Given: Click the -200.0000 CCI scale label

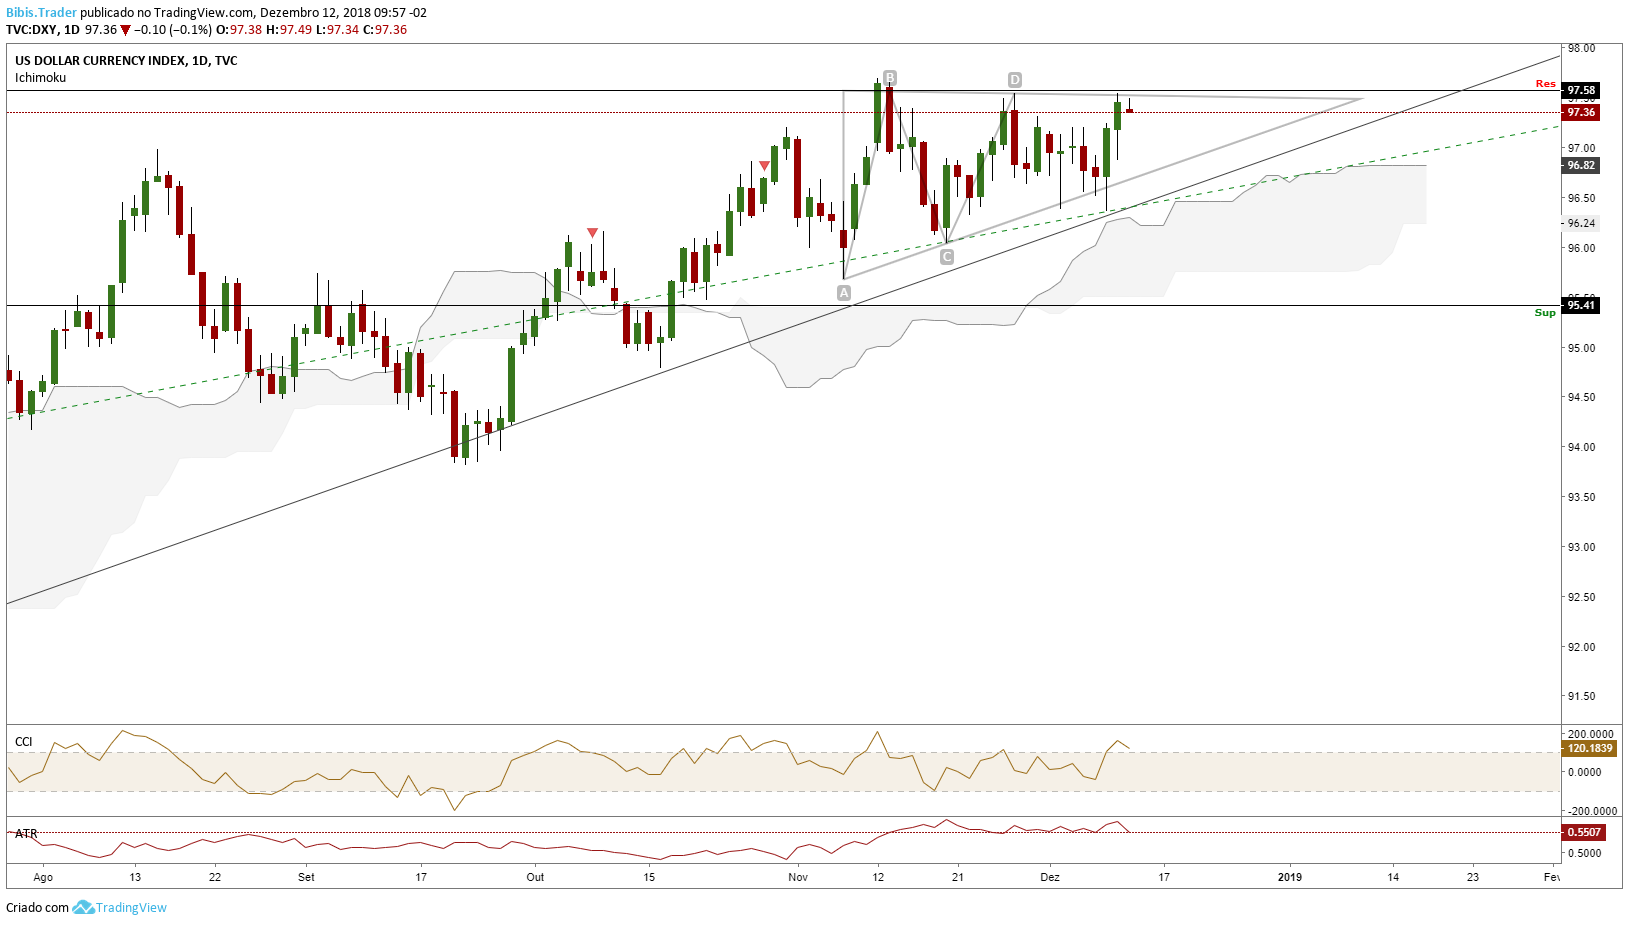Looking at the screenshot, I should click(x=1591, y=811).
